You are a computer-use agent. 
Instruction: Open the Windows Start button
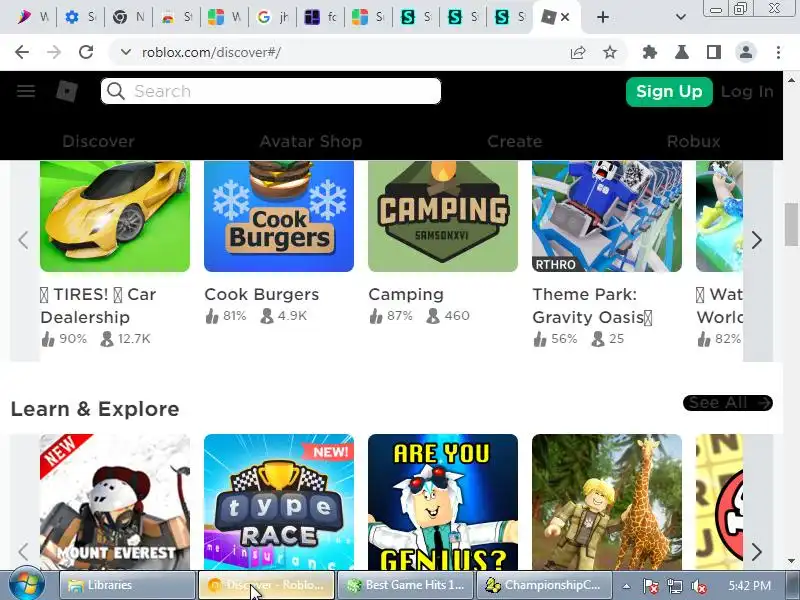[x=26, y=585]
